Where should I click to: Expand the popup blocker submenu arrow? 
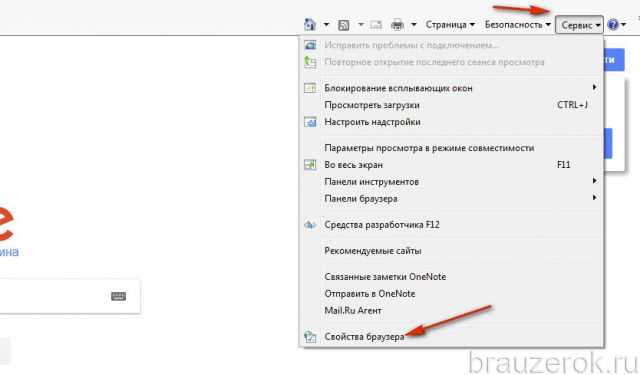[595, 87]
